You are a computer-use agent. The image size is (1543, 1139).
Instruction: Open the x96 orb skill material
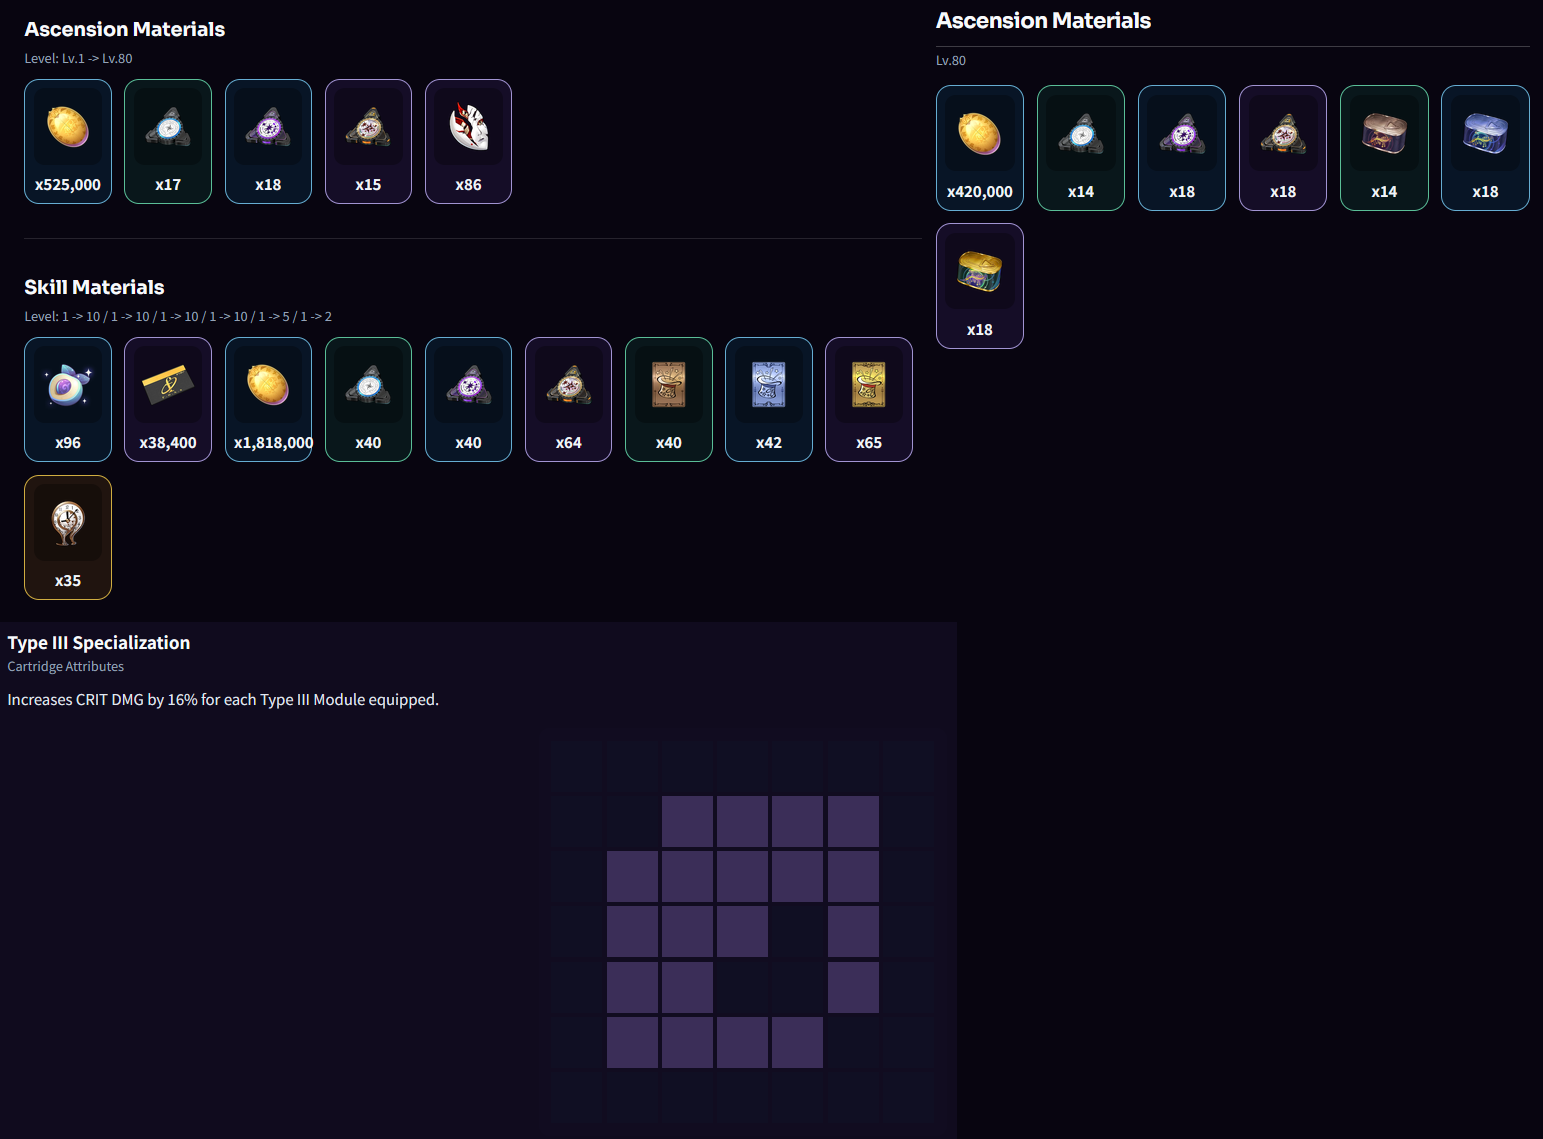pyautogui.click(x=68, y=400)
